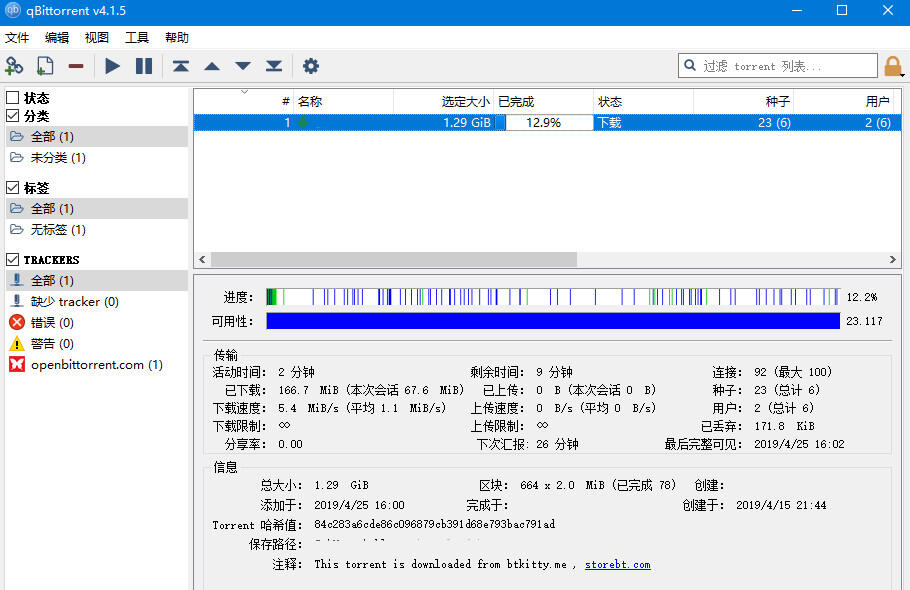Click the torrent hash value text
Image resolution: width=910 pixels, height=590 pixels.
pos(435,524)
